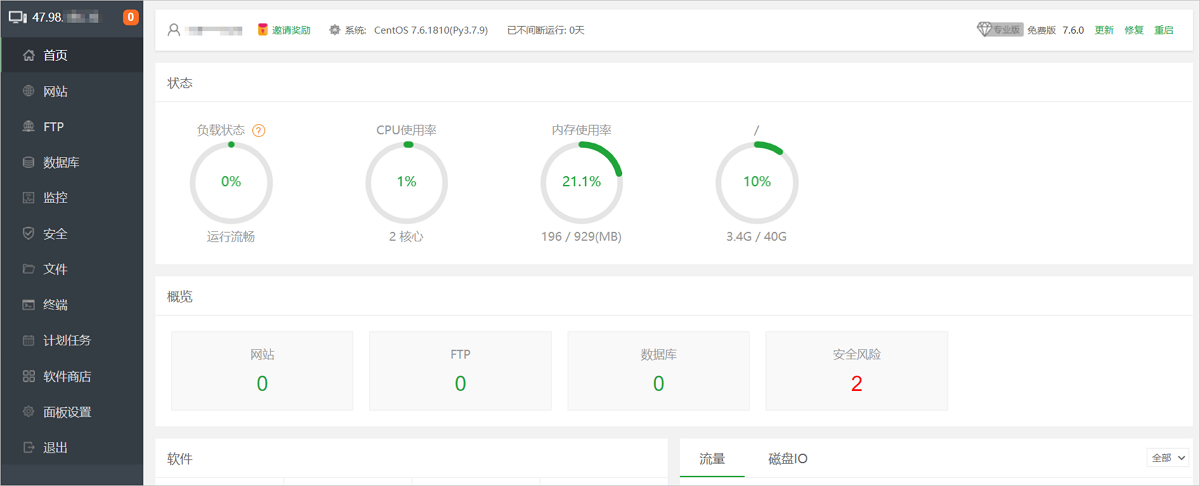Click the home icon beside 首页
The image size is (1200, 486).
pyautogui.click(x=28, y=56)
